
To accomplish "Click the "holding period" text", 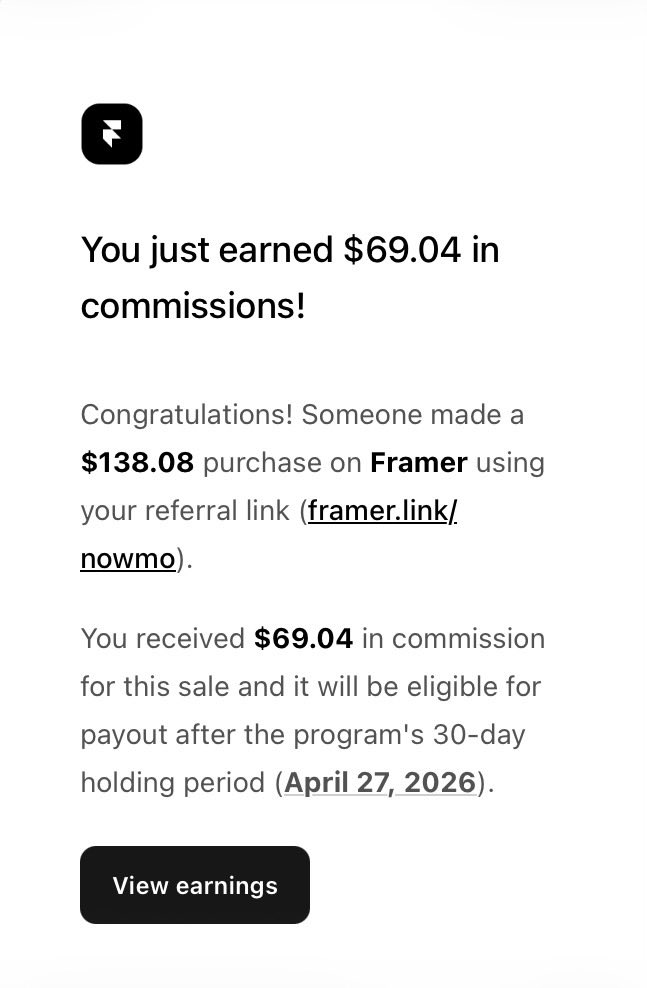I will pos(174,782).
